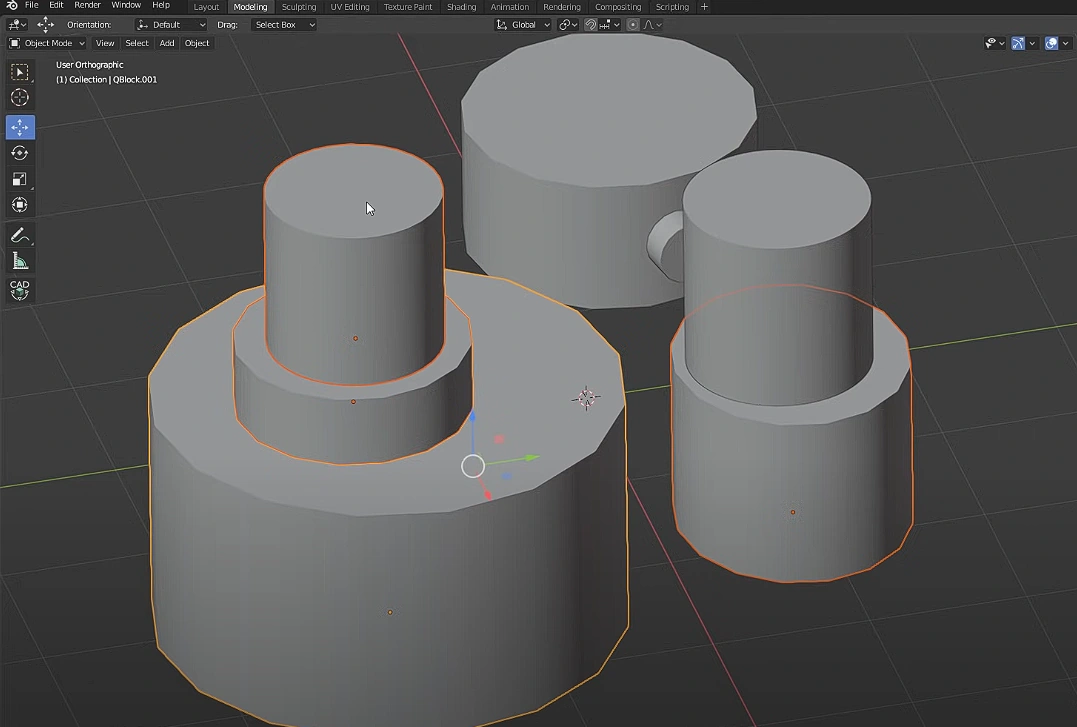This screenshot has width=1077, height=727.
Task: Select the Move tool
Action: tap(20, 127)
